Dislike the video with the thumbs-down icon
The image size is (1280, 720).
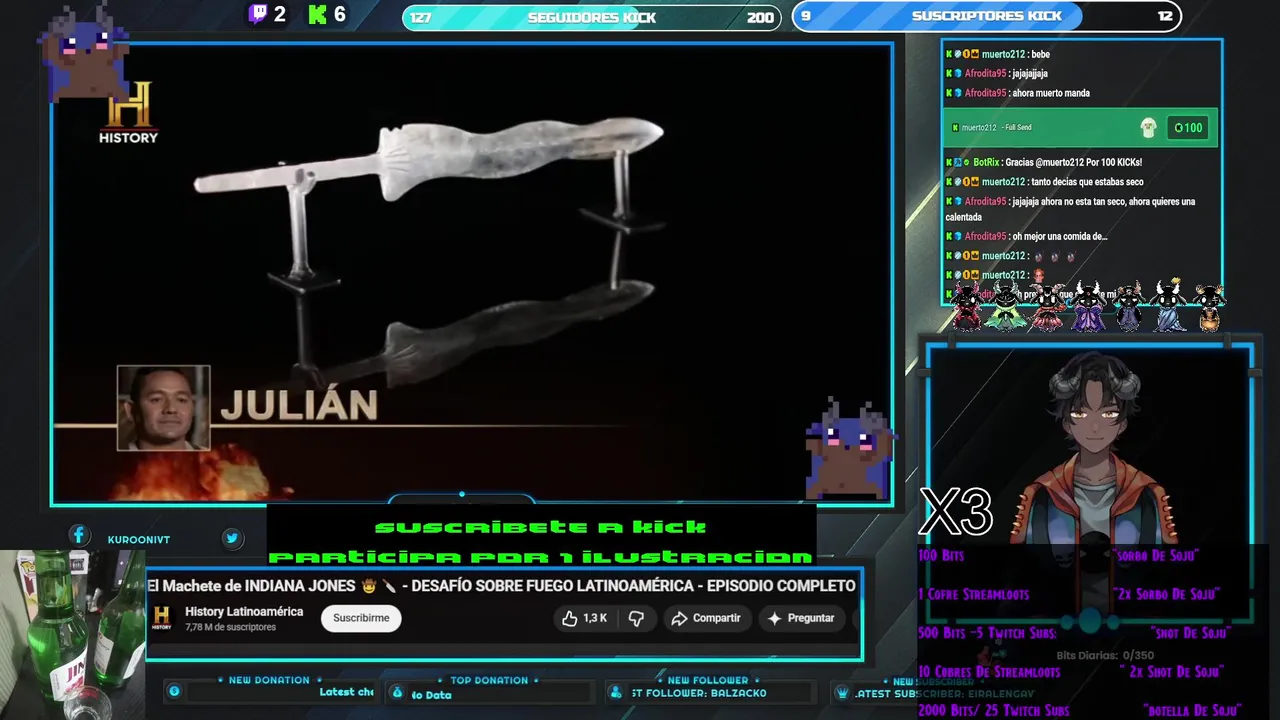(x=636, y=618)
